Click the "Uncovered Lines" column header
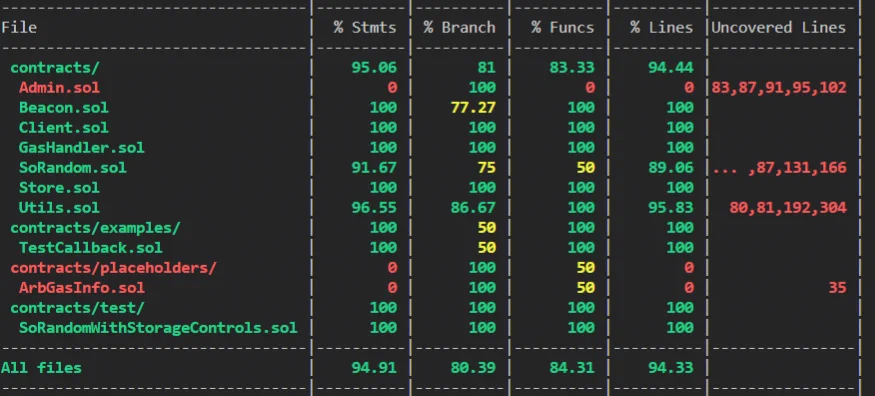The image size is (875, 396). pyautogui.click(x=778, y=27)
